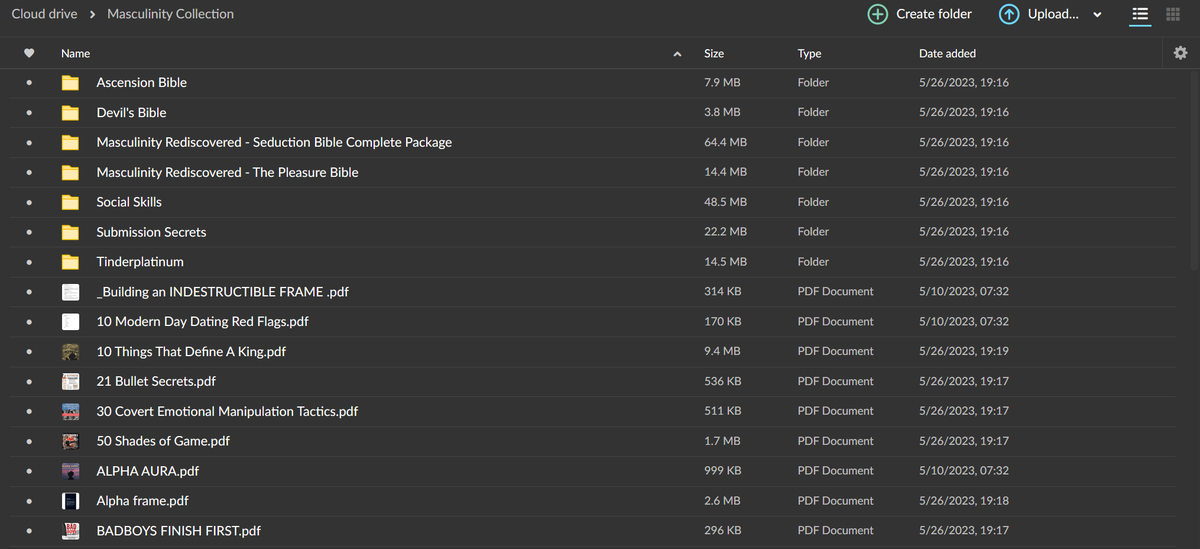The width and height of the screenshot is (1200, 549).
Task: Expand the Upload dropdown arrow
Action: click(x=1097, y=15)
